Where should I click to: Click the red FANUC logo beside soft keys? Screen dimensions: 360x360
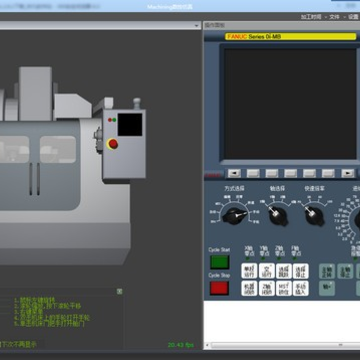coord(214,174)
